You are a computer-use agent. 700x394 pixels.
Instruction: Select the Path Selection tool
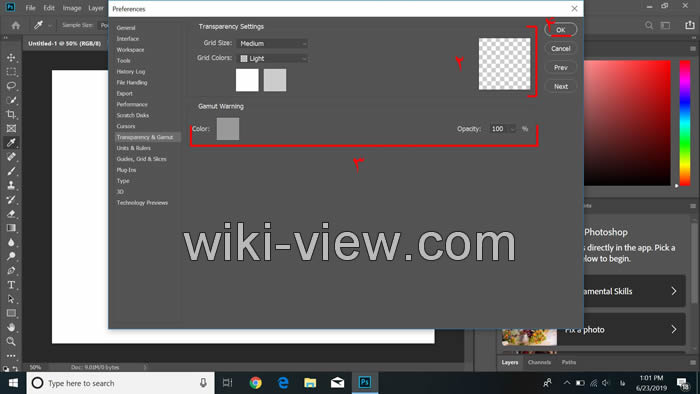[11, 299]
